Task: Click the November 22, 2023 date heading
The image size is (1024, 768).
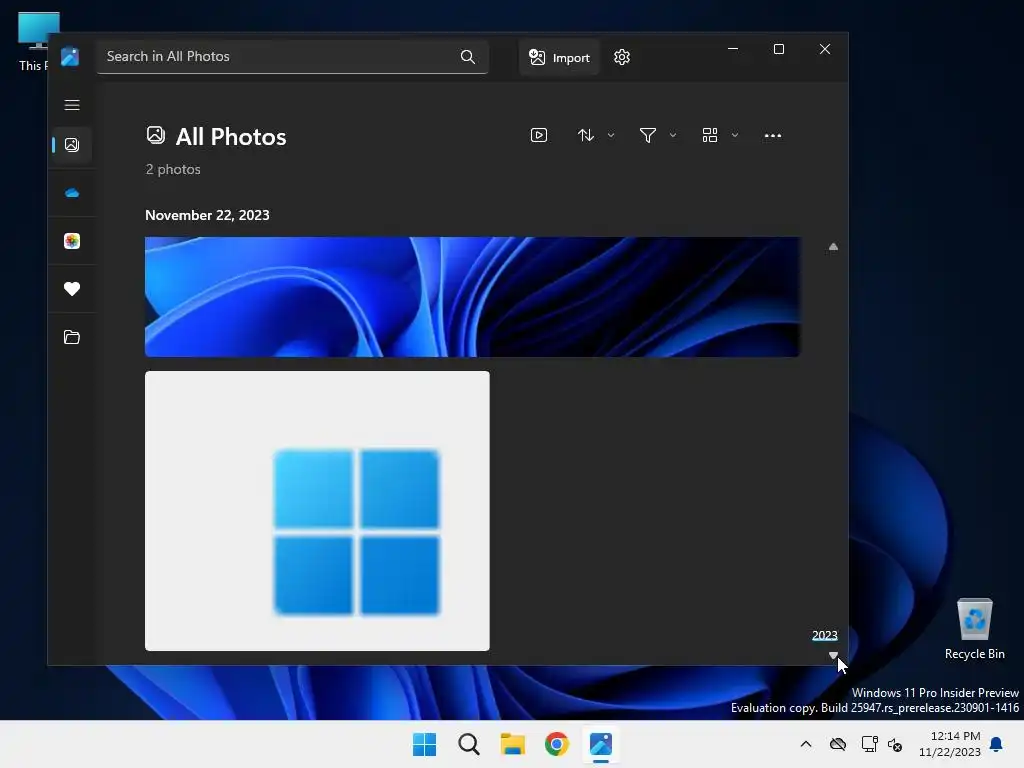Action: (207, 215)
